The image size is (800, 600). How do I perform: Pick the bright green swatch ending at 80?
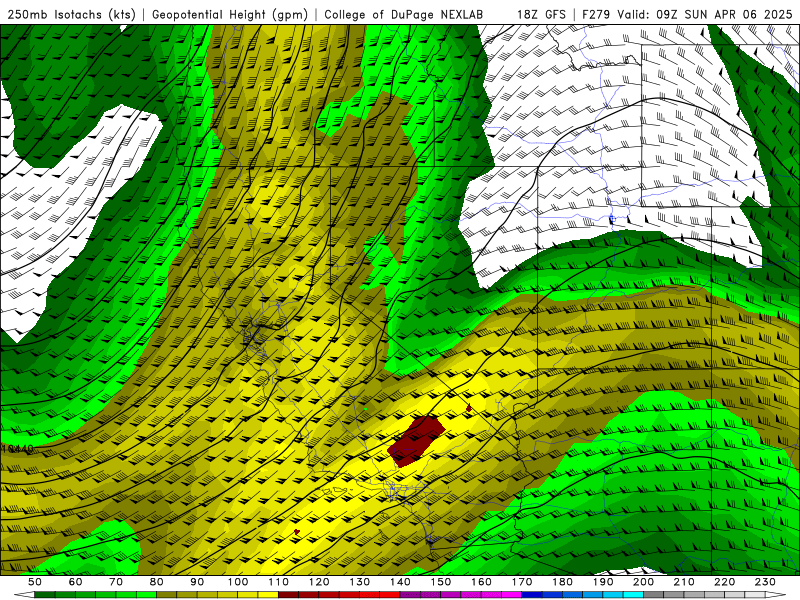pos(146,595)
